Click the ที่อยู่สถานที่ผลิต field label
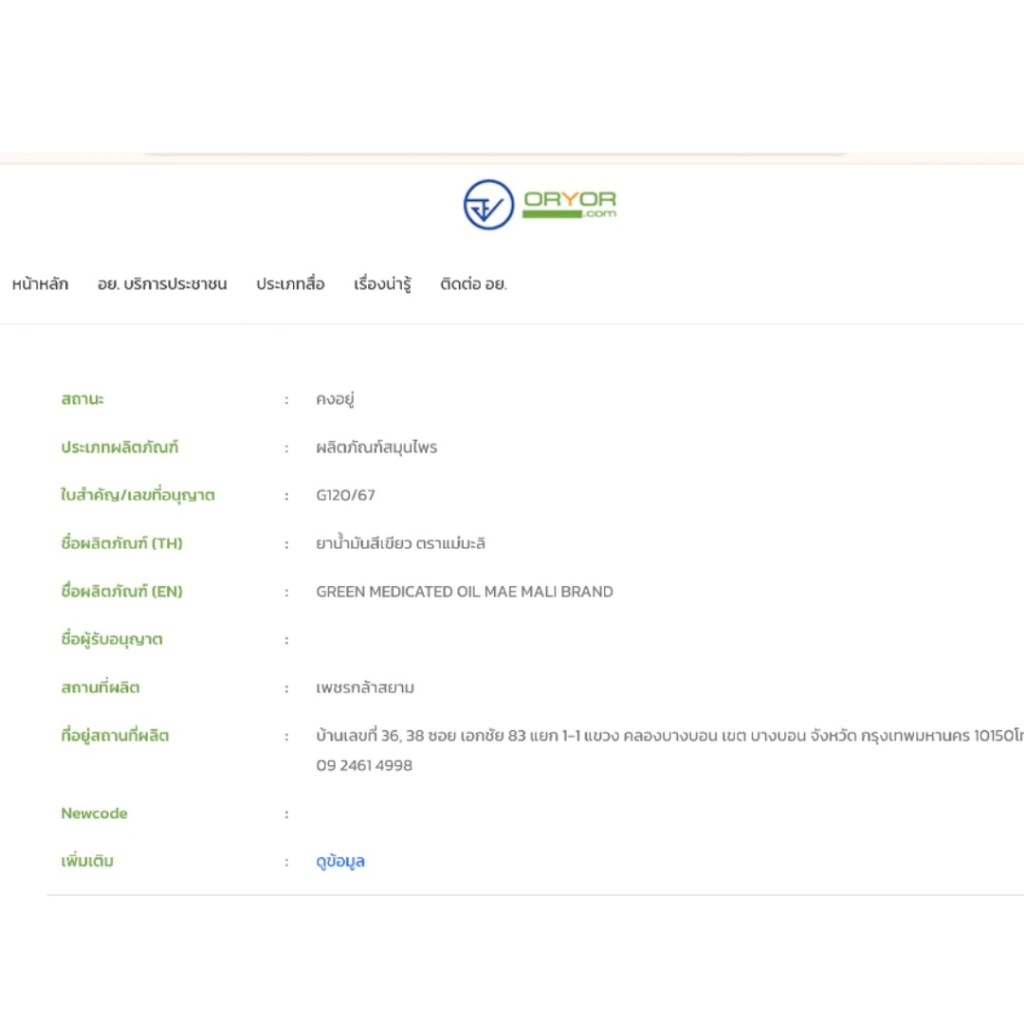Image resolution: width=1024 pixels, height=1024 pixels. click(115, 735)
